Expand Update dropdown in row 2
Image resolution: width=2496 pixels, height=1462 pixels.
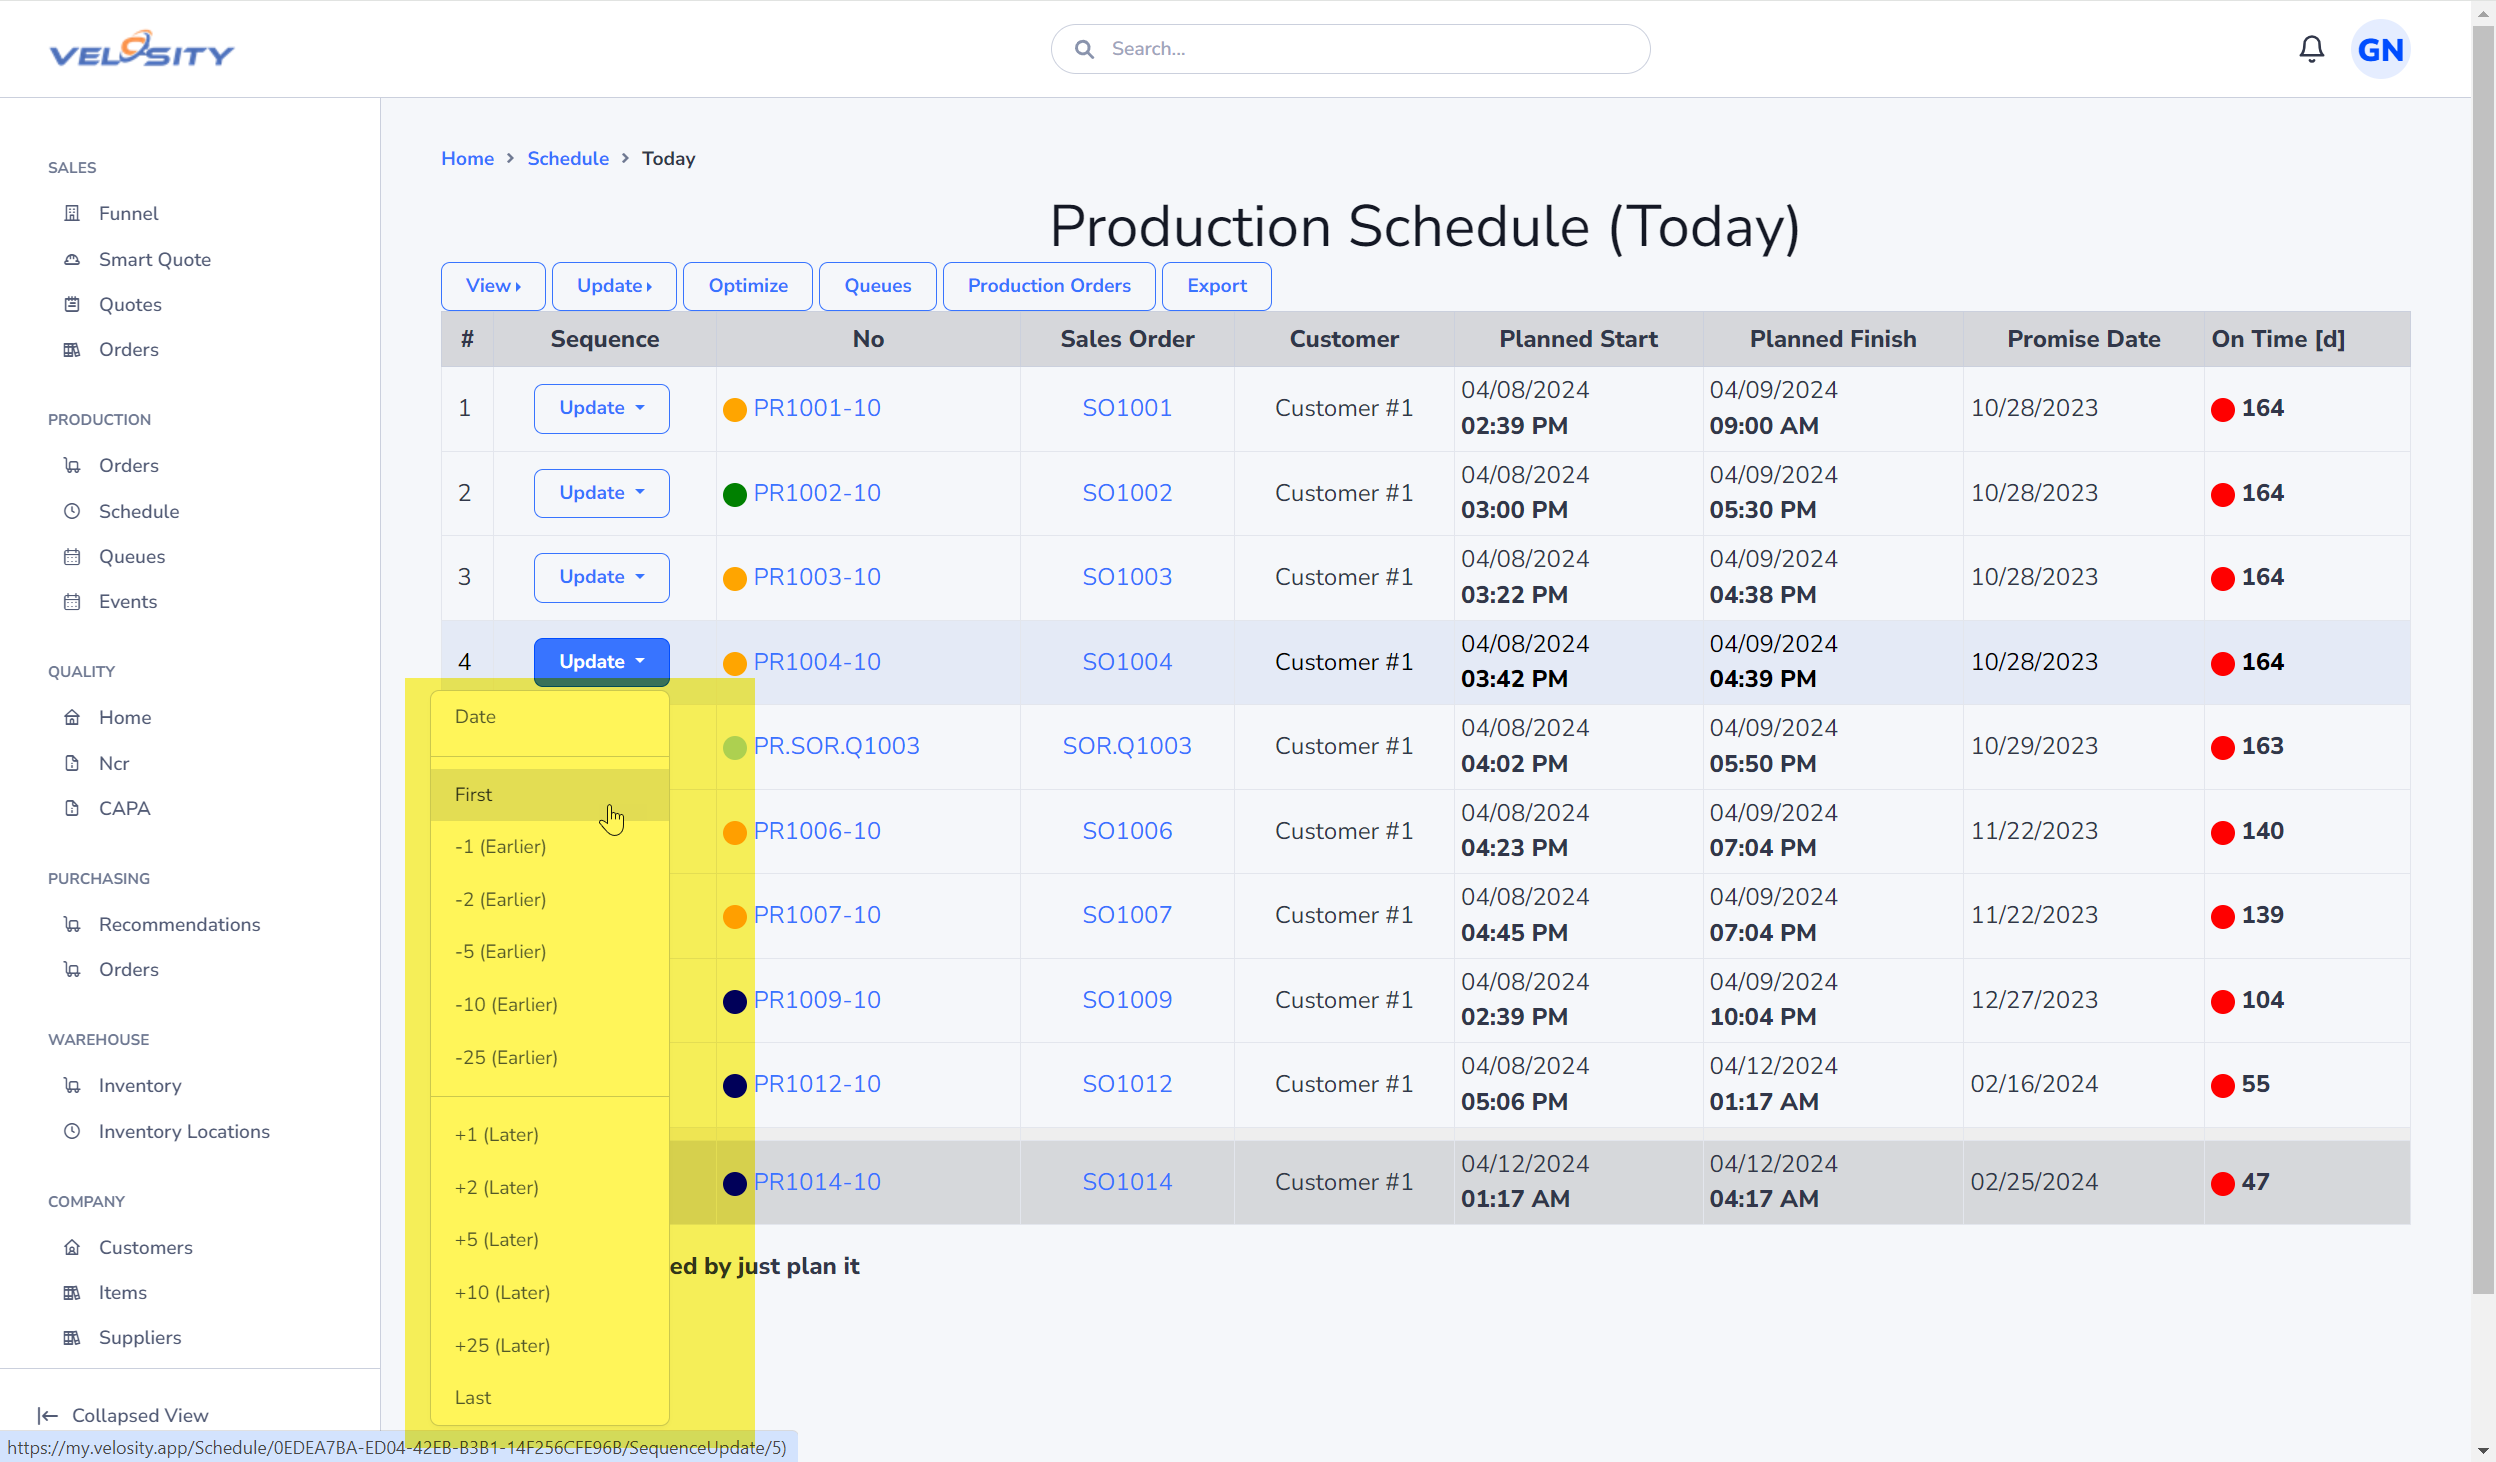(601, 493)
